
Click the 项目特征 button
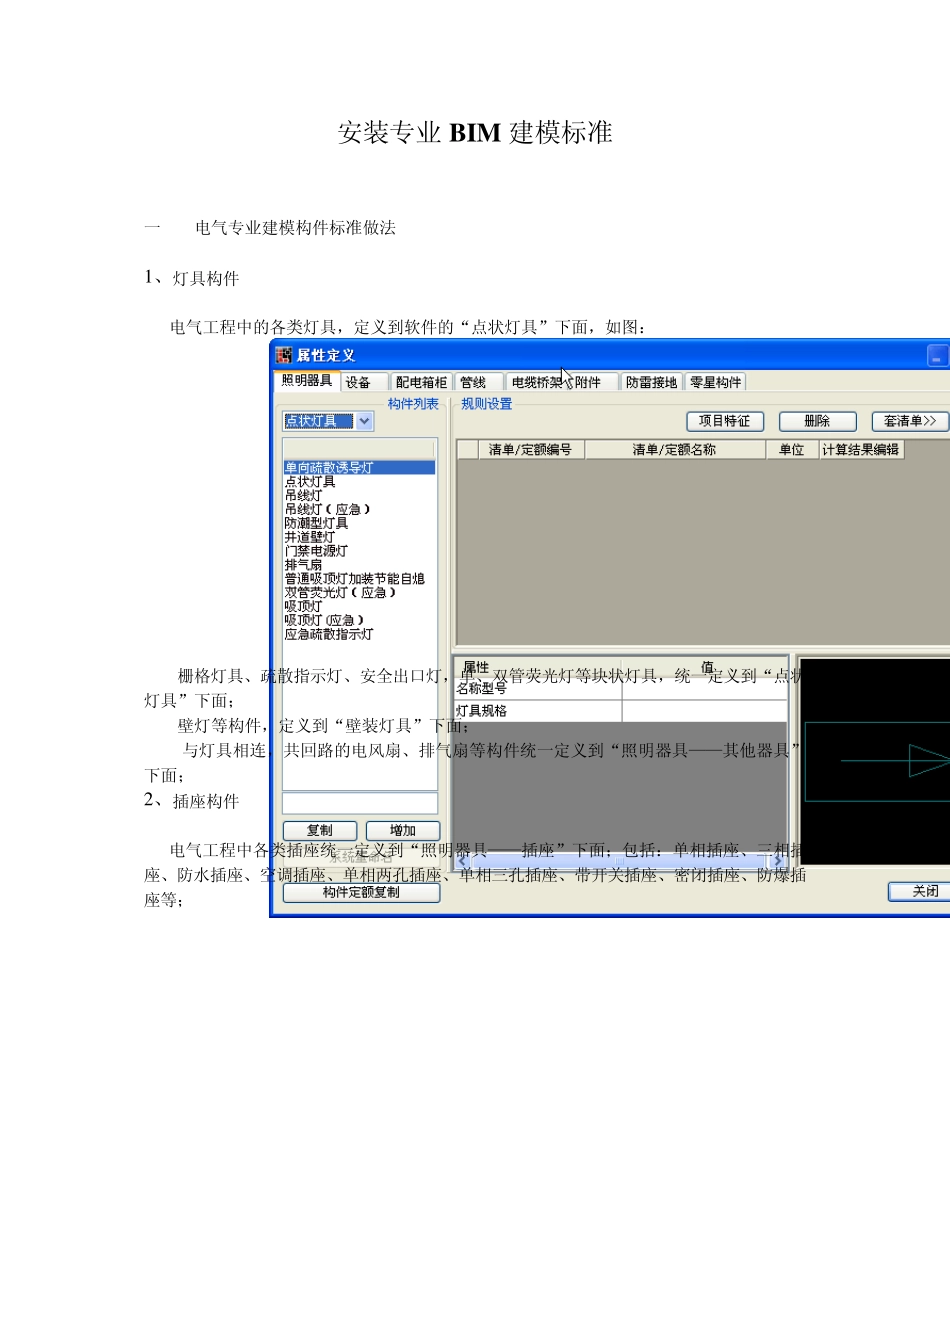pyautogui.click(x=725, y=421)
